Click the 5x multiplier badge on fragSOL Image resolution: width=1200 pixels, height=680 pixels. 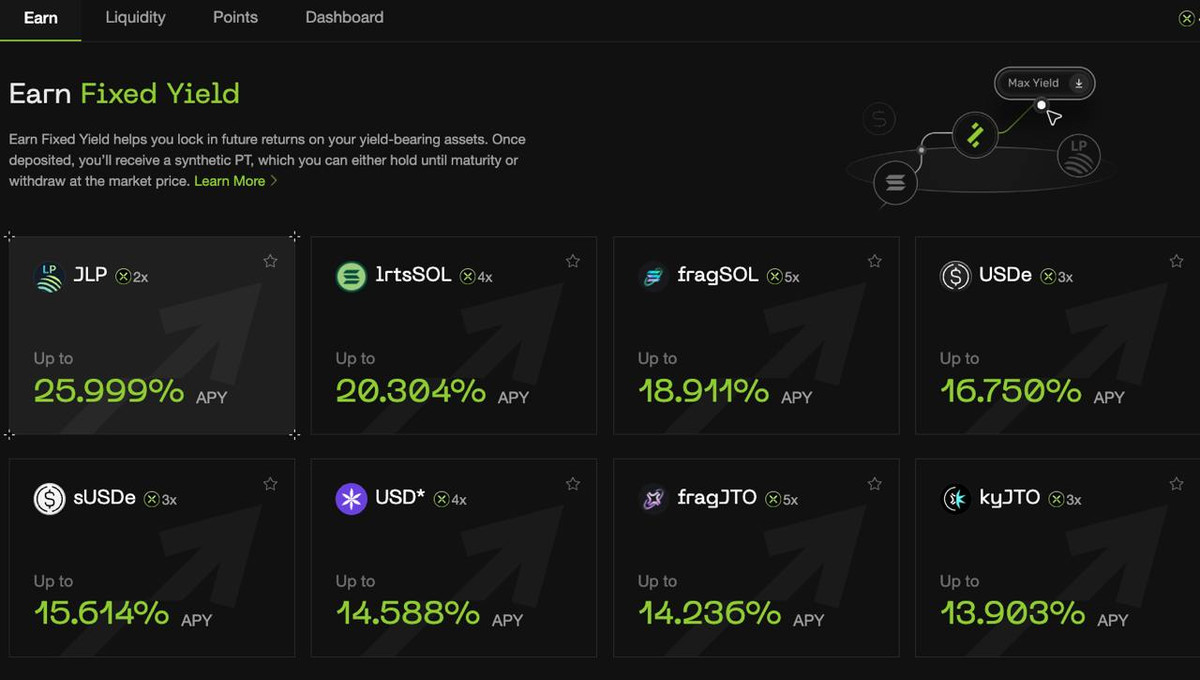pyautogui.click(x=783, y=277)
